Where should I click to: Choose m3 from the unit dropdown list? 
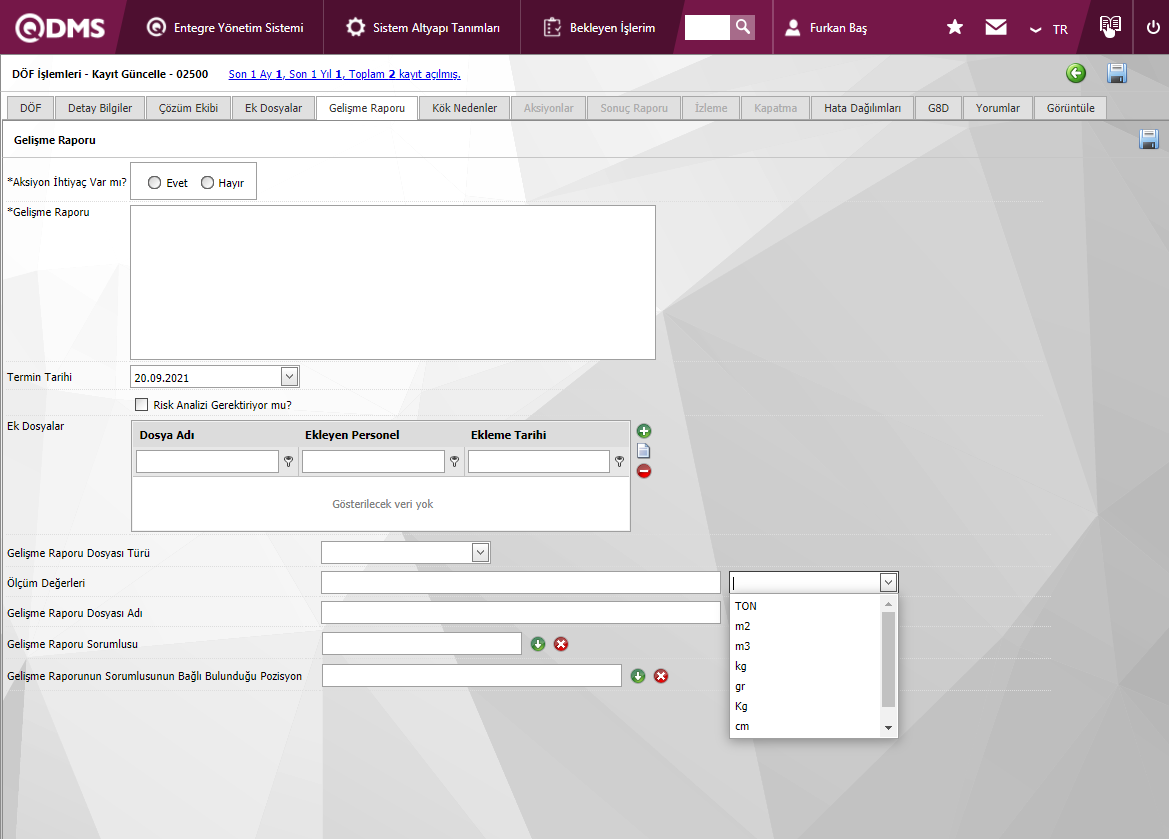(742, 646)
